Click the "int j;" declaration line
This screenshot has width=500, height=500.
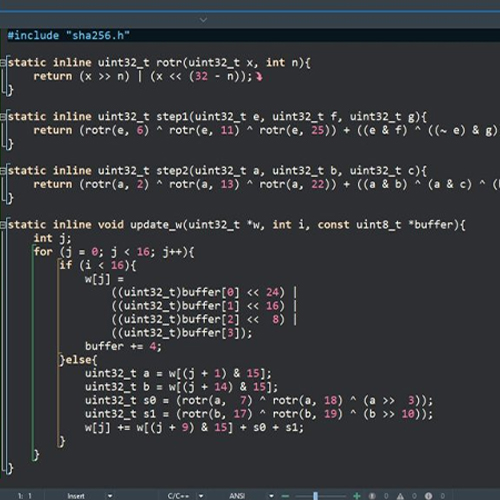tap(52, 238)
